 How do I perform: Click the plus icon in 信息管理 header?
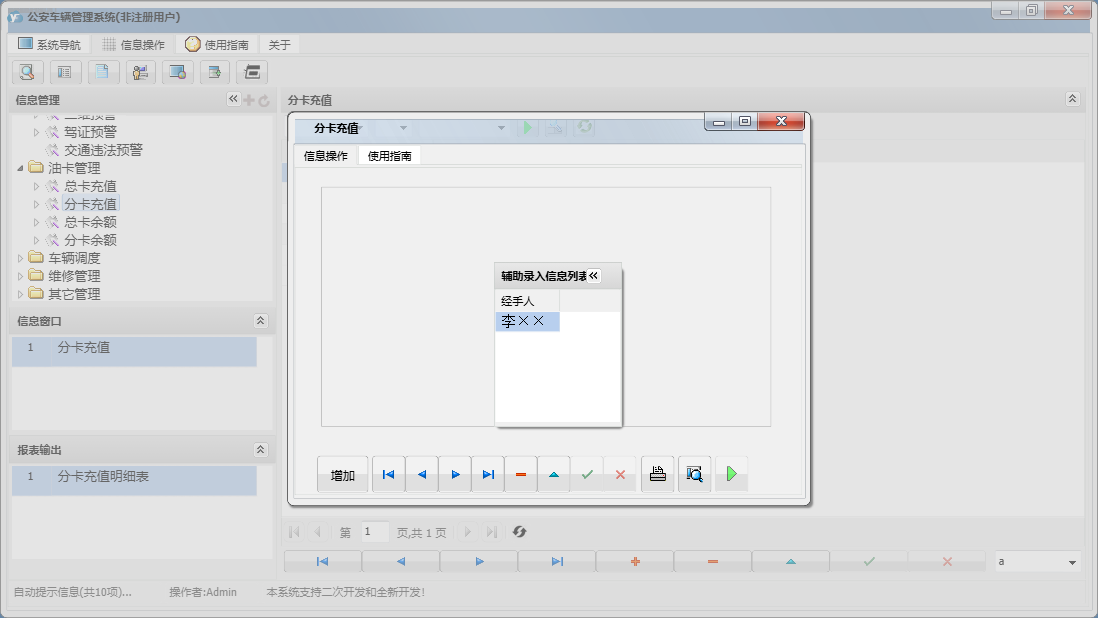[249, 100]
